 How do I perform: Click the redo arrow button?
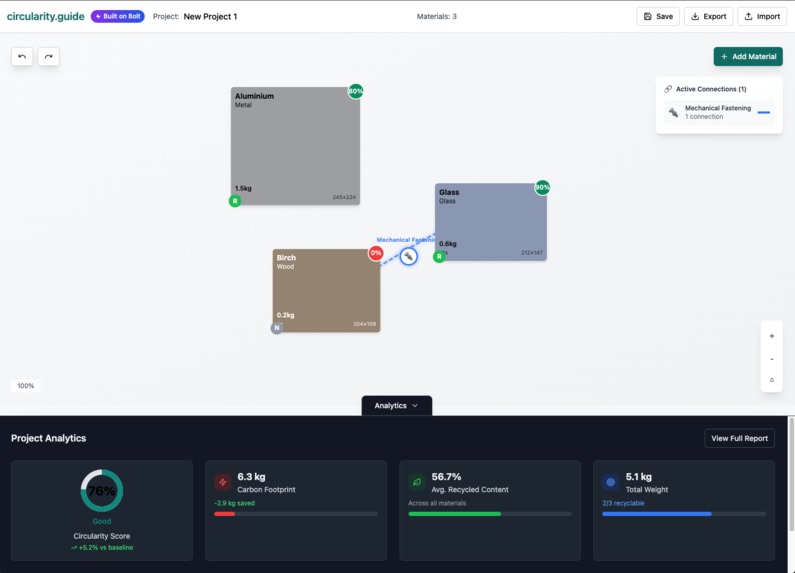(x=48, y=56)
